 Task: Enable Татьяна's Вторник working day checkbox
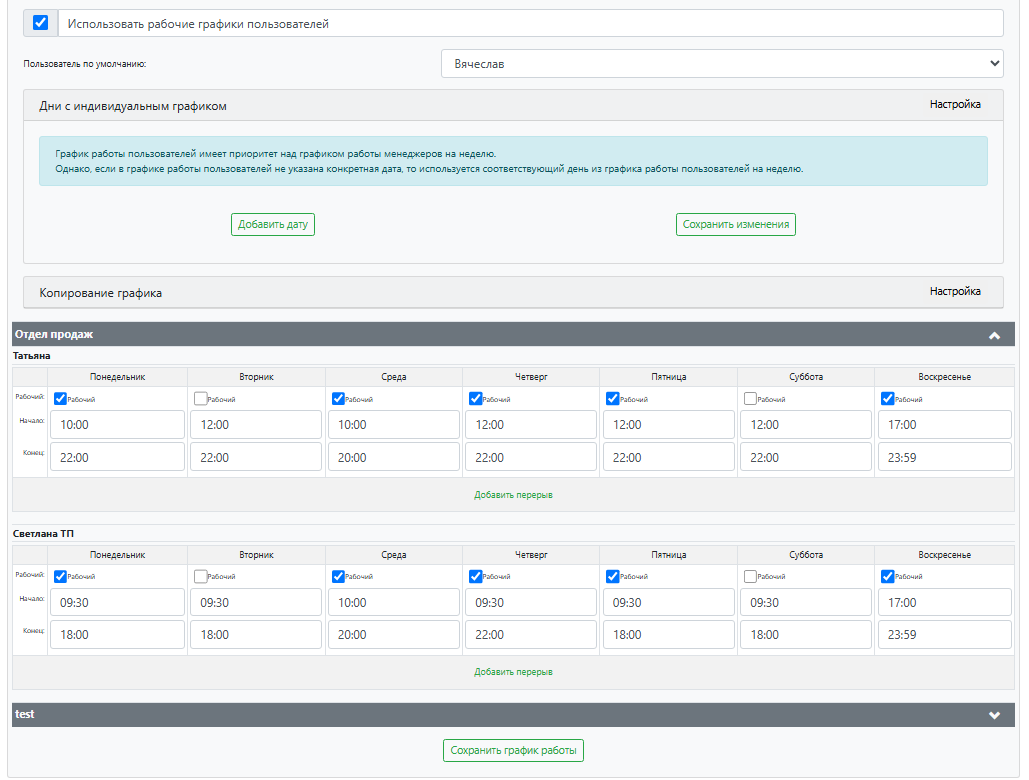click(x=201, y=398)
